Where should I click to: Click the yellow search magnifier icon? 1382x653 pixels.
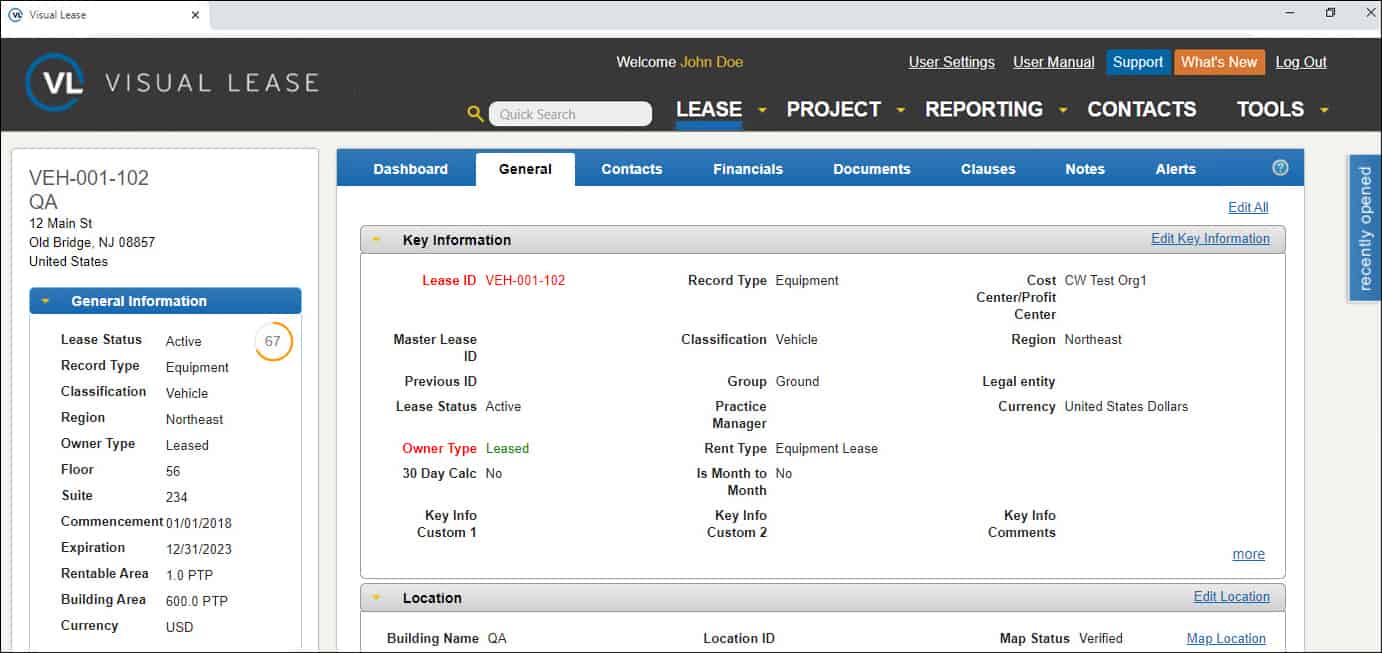tap(475, 114)
